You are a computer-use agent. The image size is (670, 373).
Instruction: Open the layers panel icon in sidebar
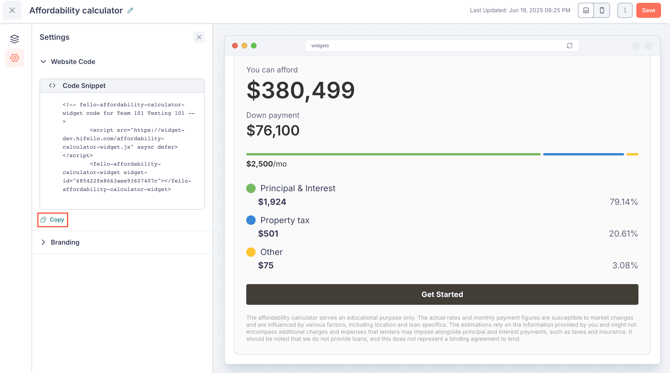[15, 39]
